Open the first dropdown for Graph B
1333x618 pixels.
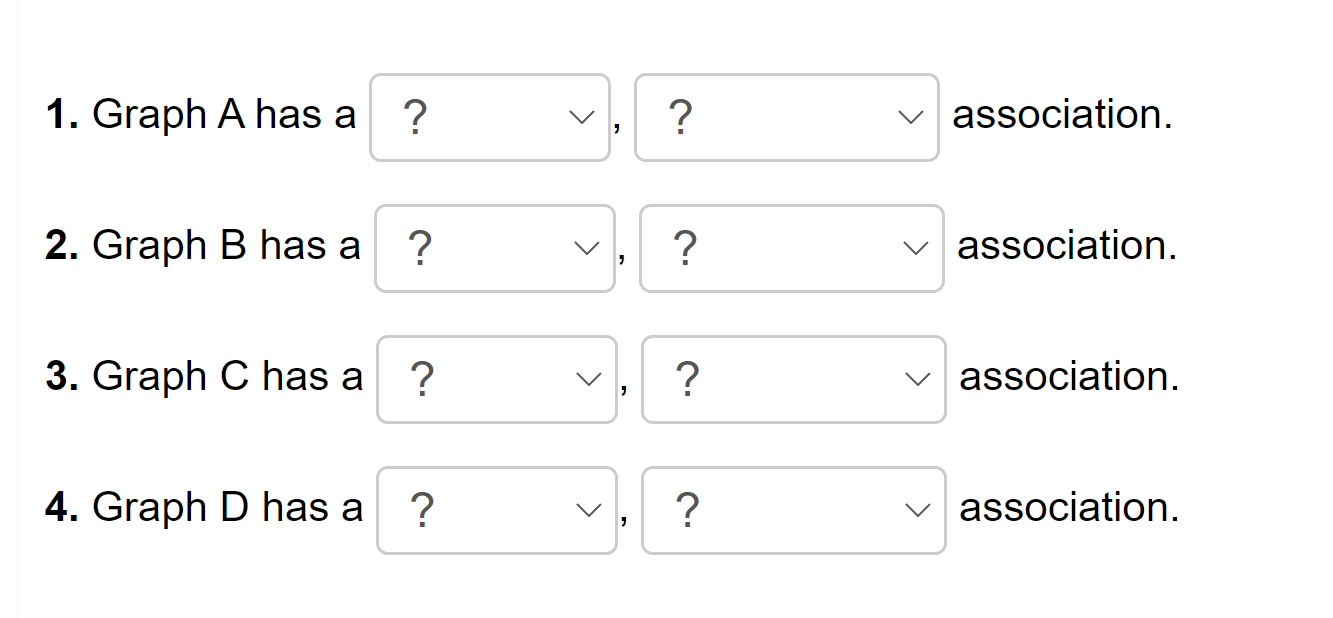point(494,249)
